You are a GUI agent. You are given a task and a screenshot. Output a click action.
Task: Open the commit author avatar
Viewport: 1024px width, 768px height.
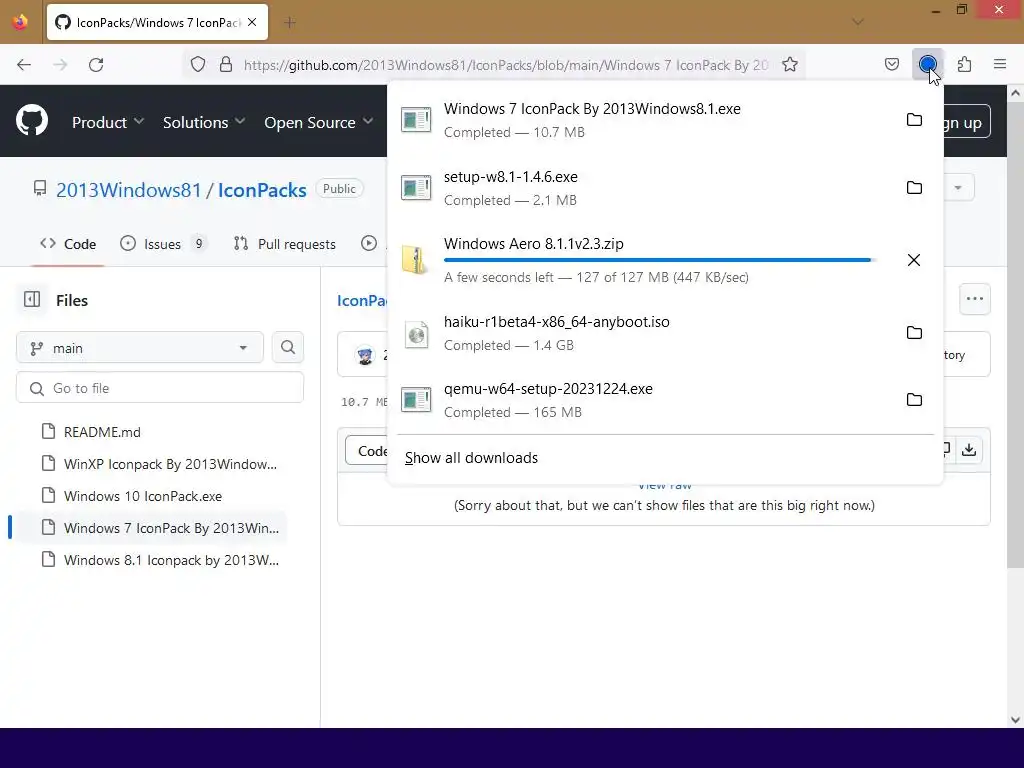point(365,355)
